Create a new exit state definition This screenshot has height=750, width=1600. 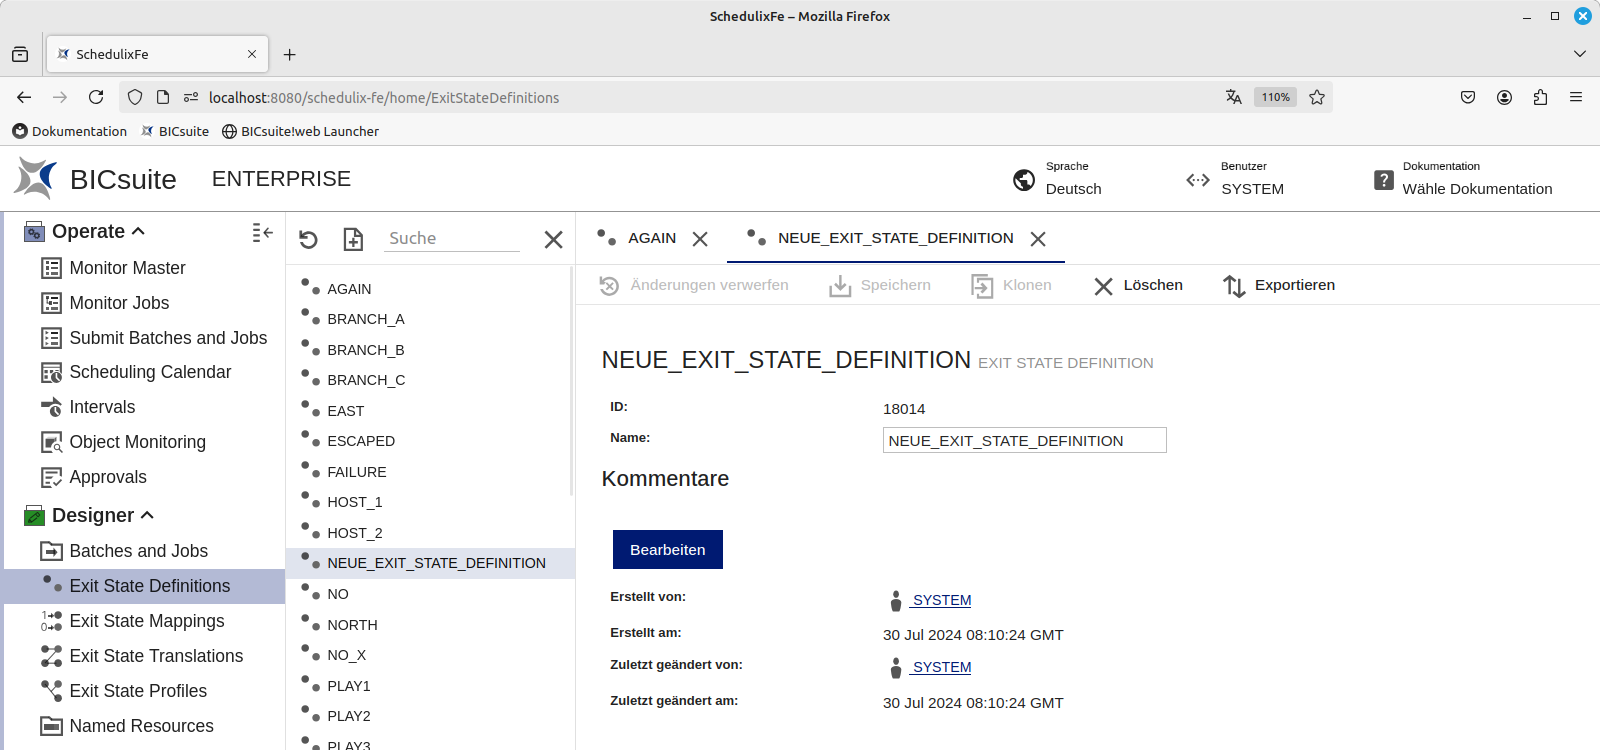coord(353,239)
